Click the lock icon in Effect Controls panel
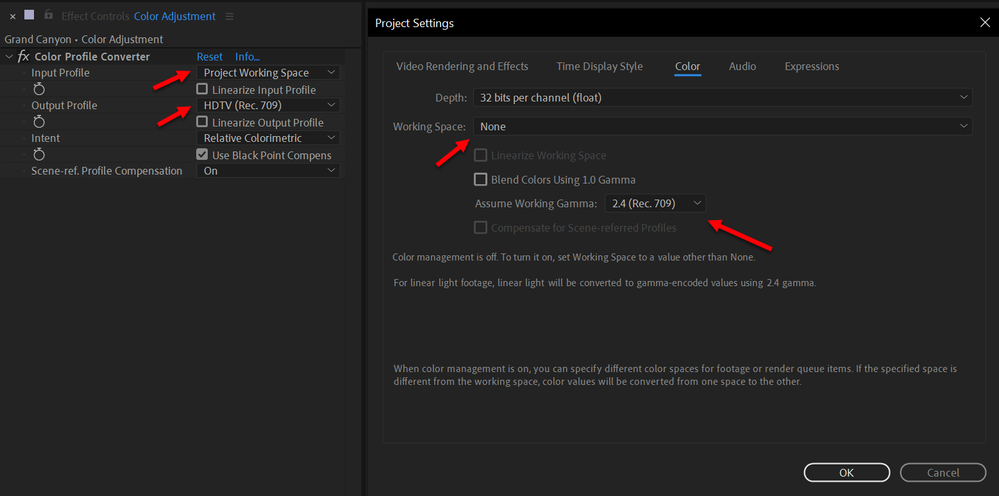Image resolution: width=999 pixels, height=496 pixels. (x=48, y=15)
